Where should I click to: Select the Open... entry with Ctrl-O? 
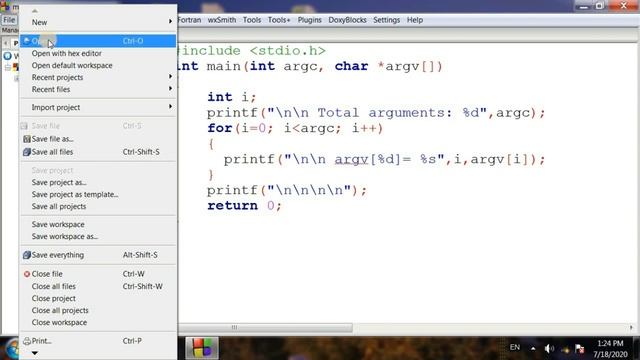click(98, 41)
